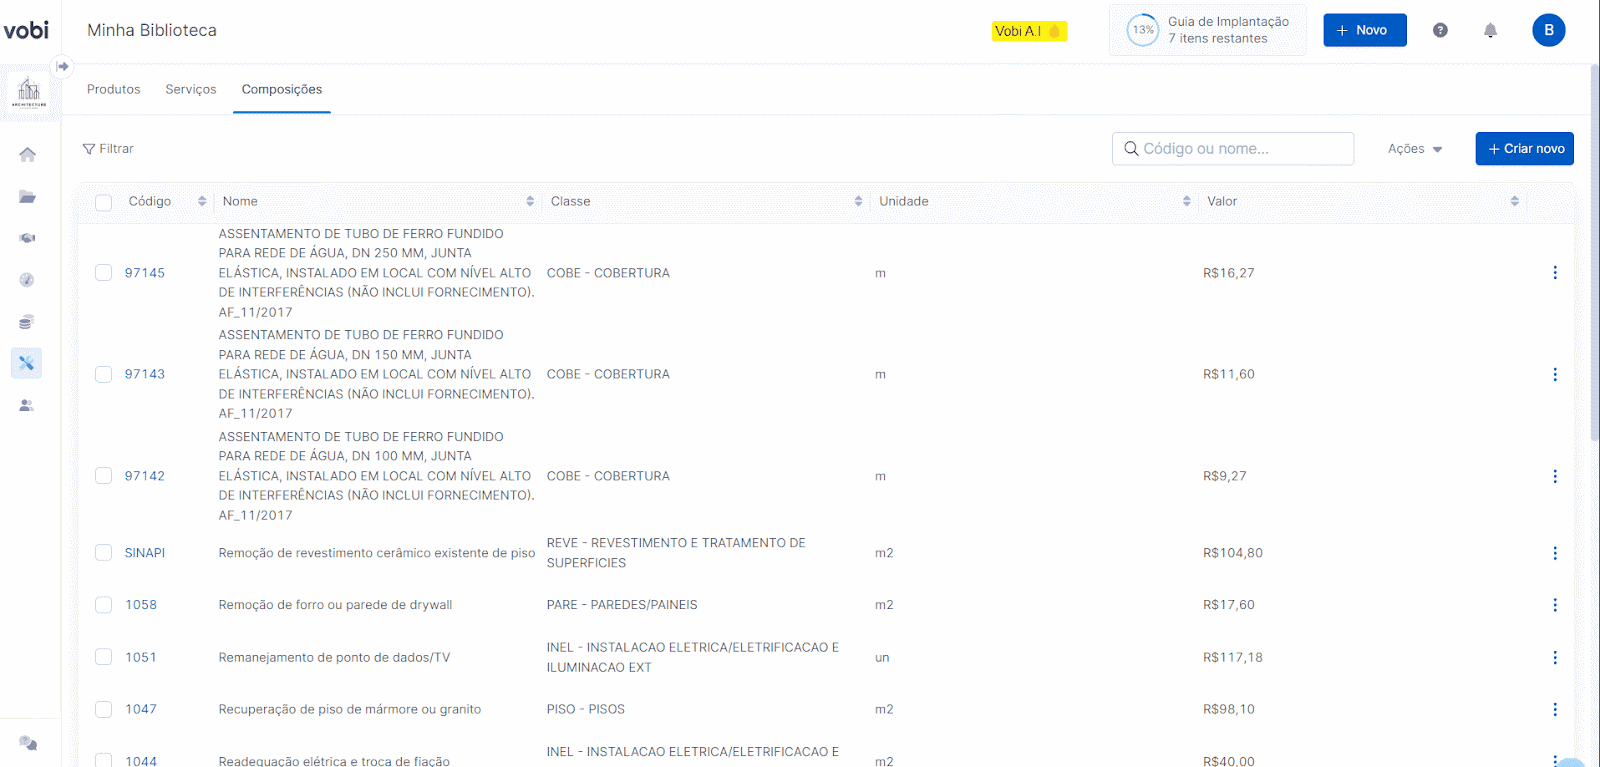Open more options for SINAPI row
The height and width of the screenshot is (767, 1600).
coord(1554,553)
